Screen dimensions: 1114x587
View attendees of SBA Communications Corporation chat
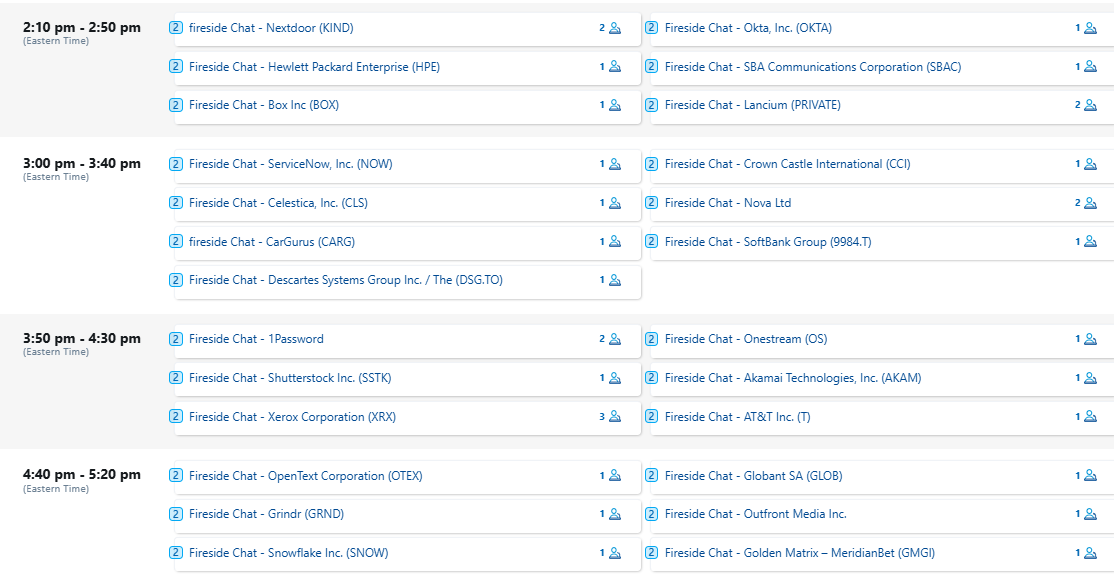click(1091, 67)
